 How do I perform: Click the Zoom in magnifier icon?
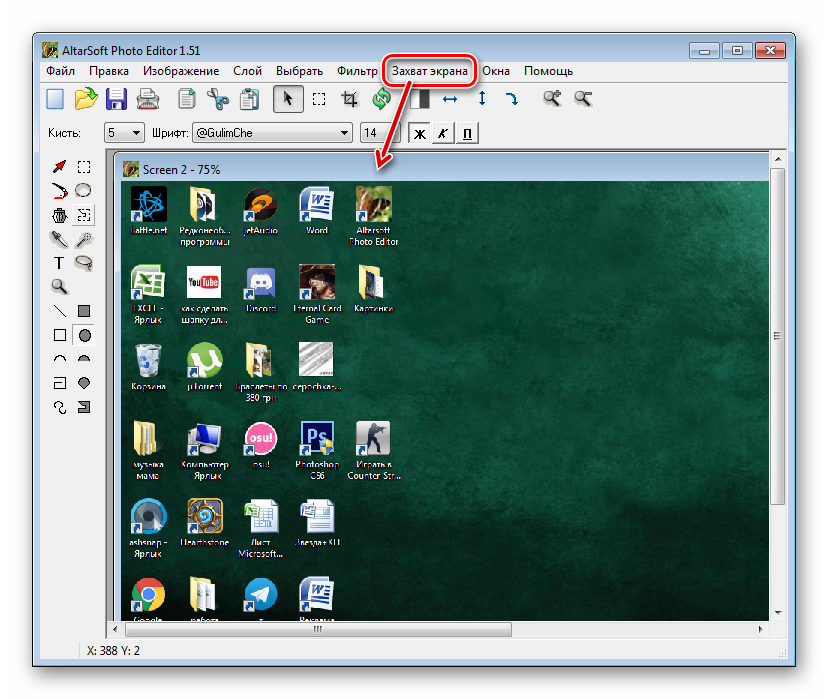(552, 99)
